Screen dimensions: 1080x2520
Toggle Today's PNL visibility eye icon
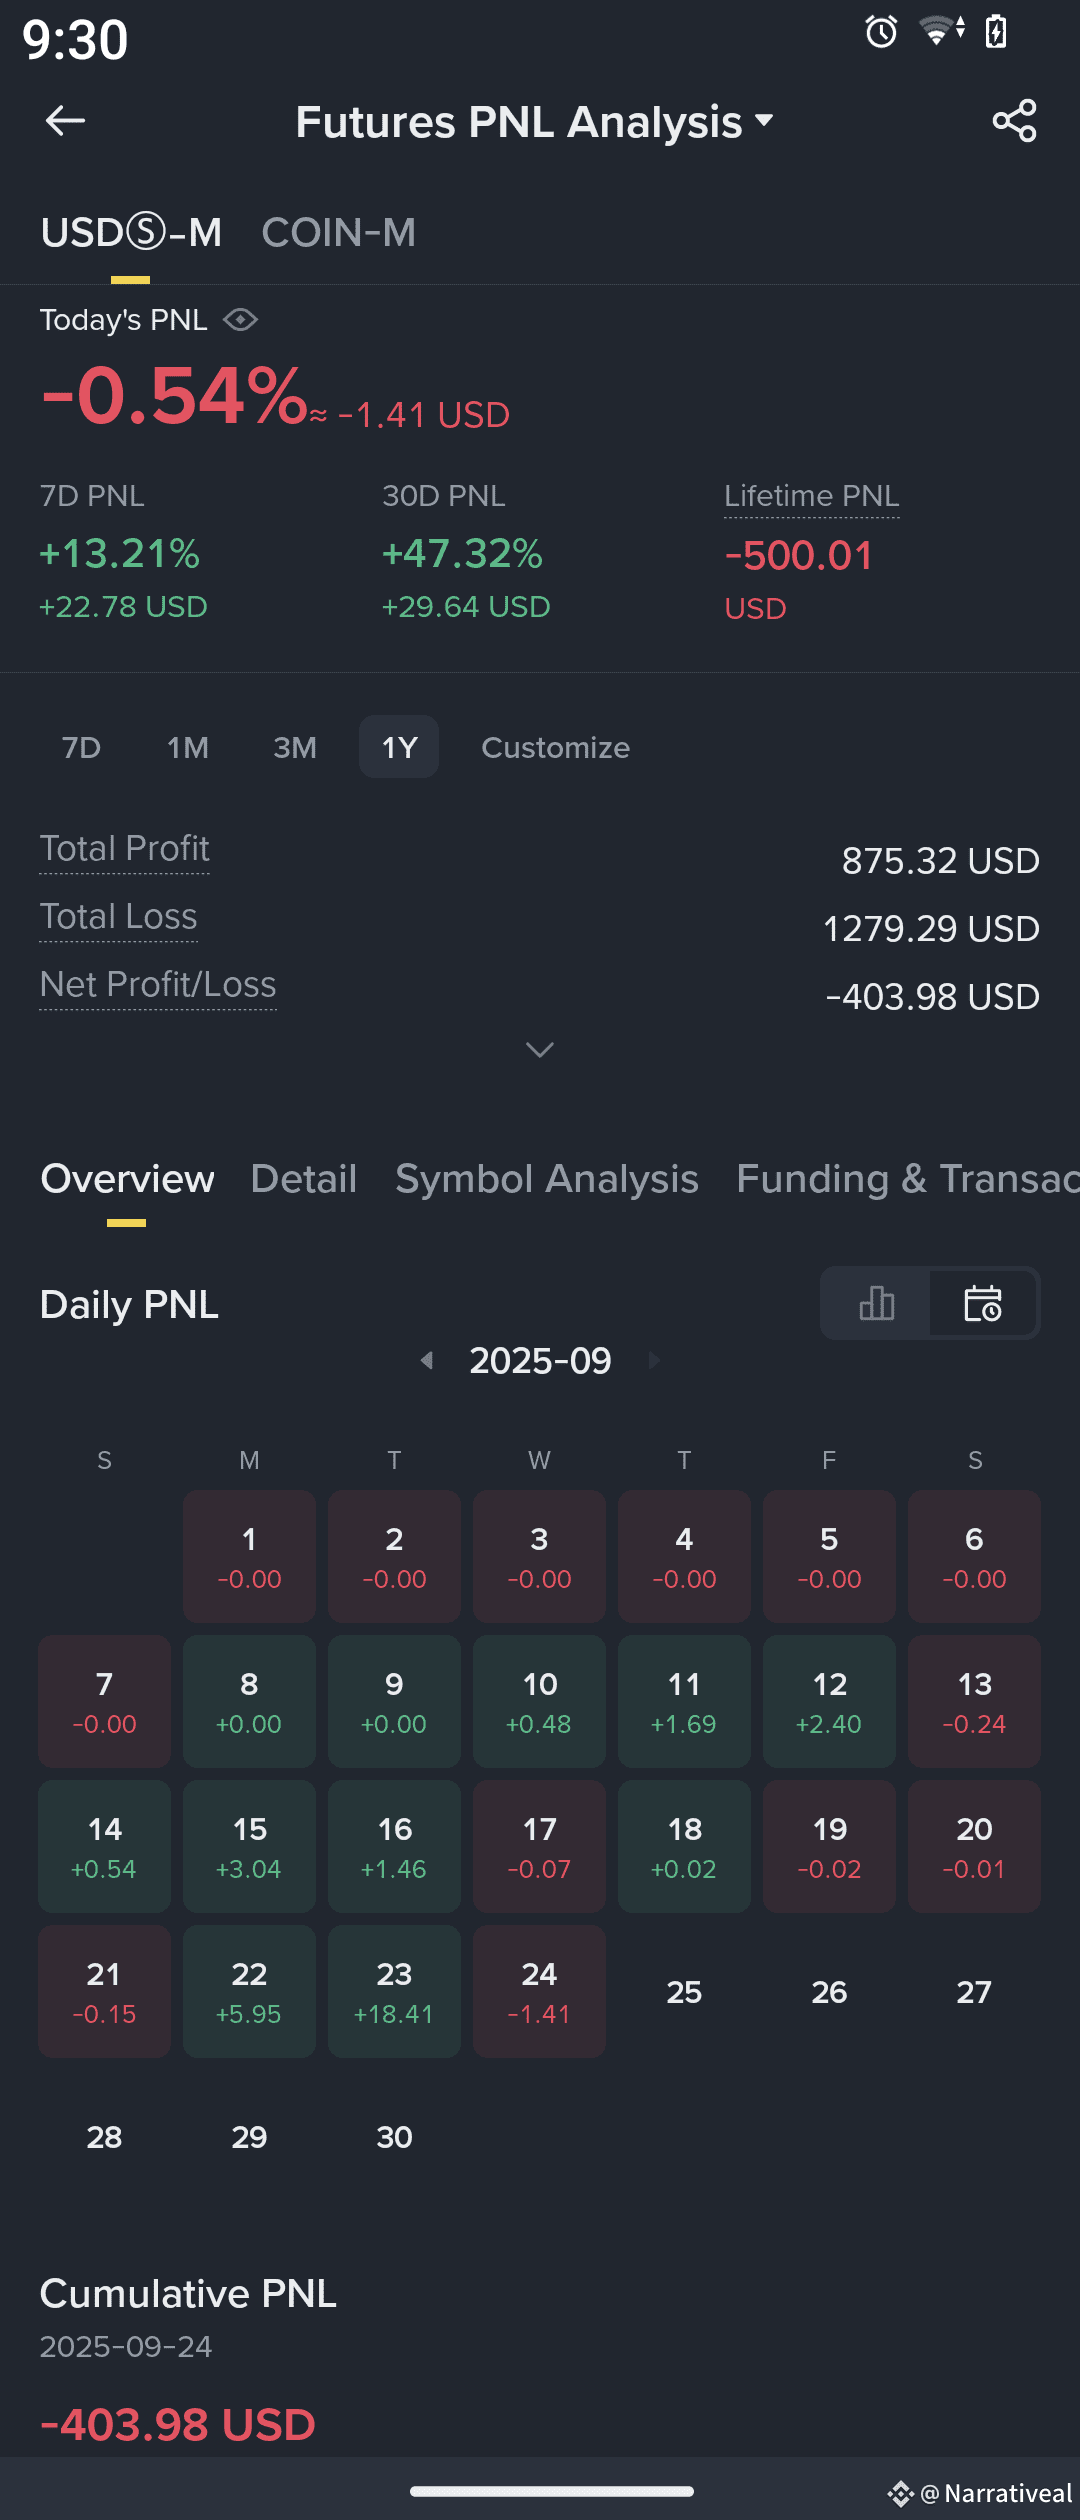click(x=240, y=320)
